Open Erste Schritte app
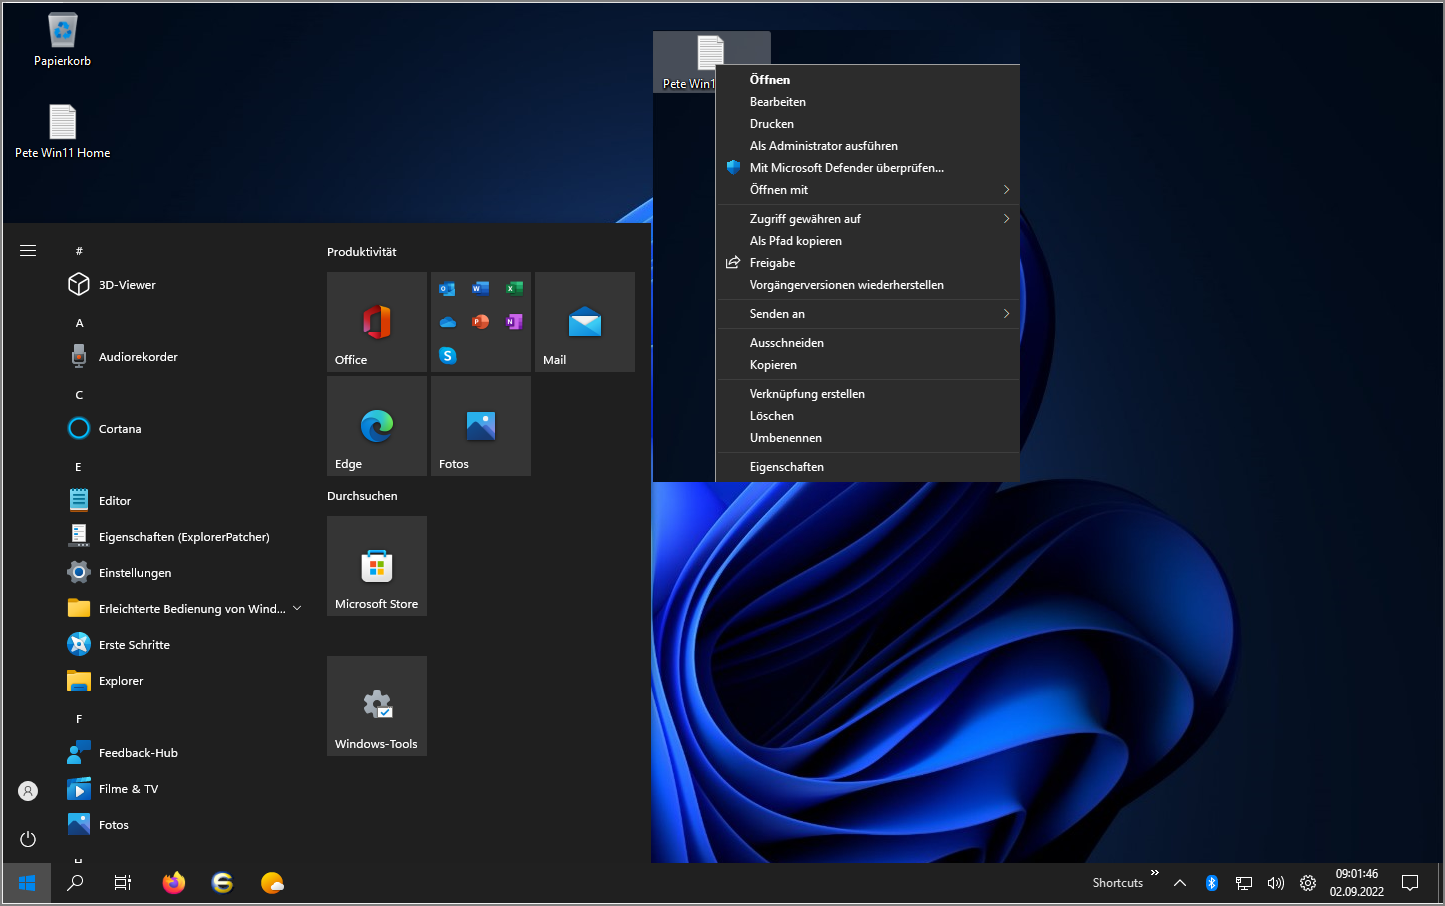Image resolution: width=1445 pixels, height=906 pixels. [185, 645]
